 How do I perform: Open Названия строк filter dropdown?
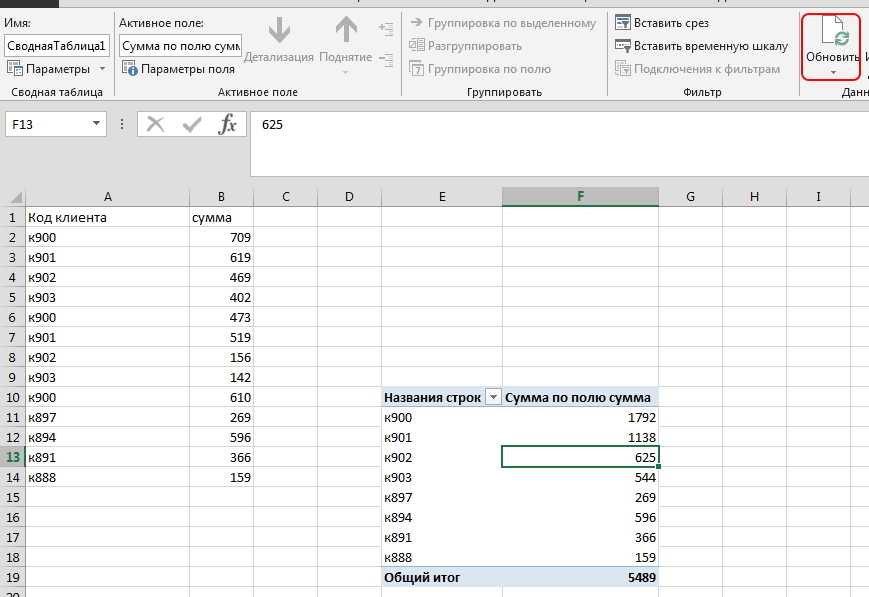493,397
